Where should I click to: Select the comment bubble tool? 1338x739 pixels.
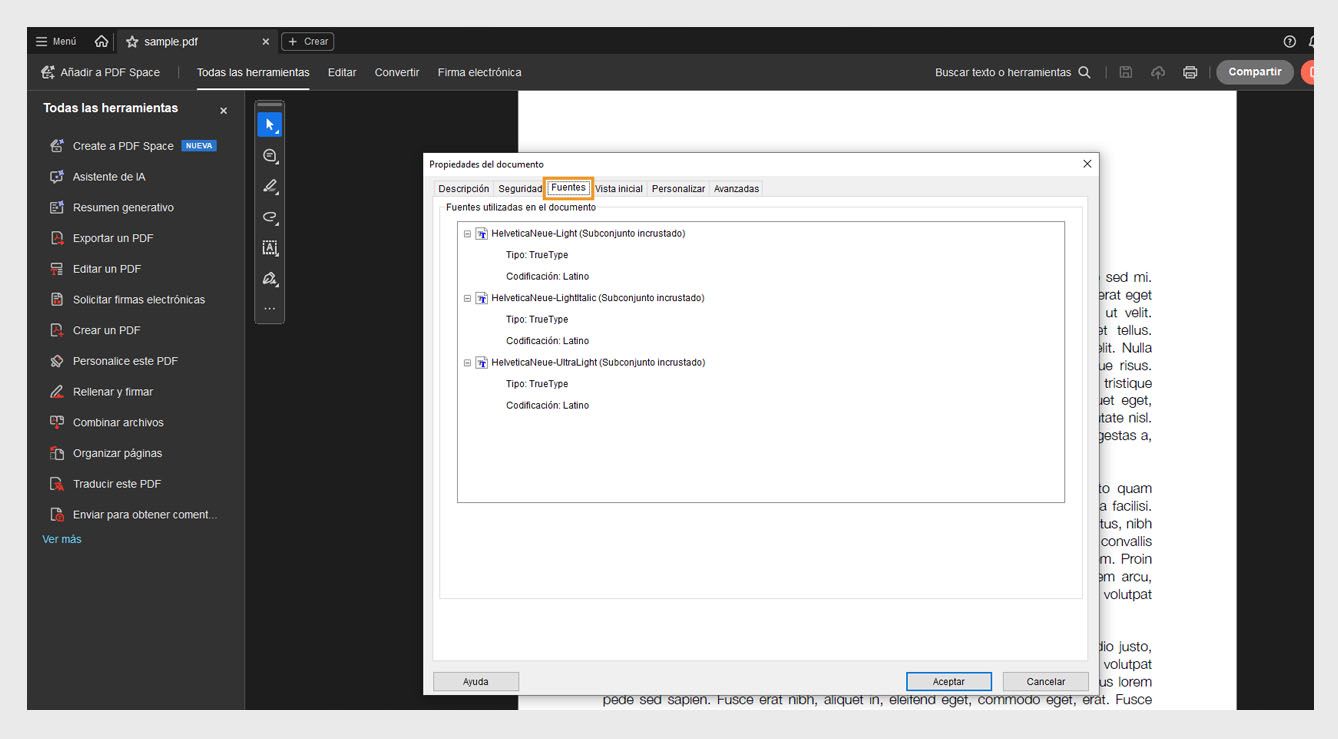click(269, 156)
